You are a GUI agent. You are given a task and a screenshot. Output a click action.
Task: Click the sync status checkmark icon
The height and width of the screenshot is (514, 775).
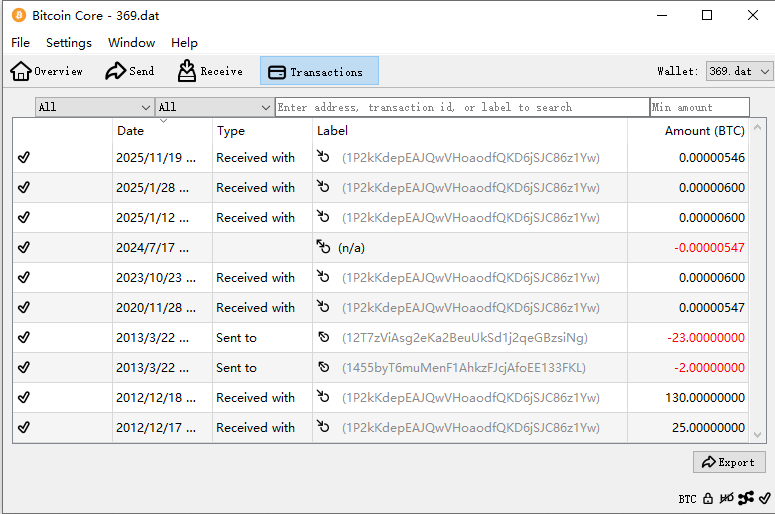[x=764, y=498]
